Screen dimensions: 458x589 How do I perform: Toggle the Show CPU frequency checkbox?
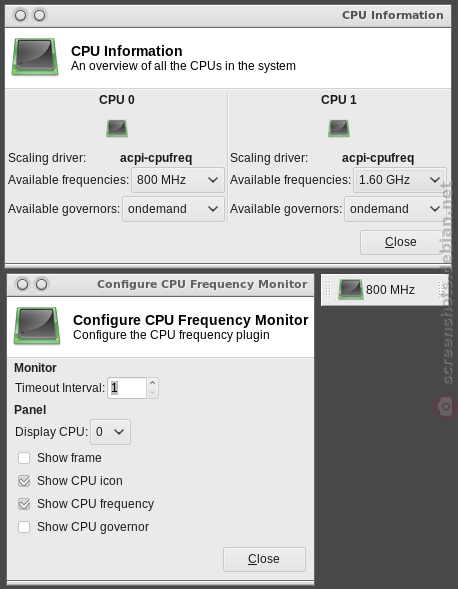tap(24, 504)
